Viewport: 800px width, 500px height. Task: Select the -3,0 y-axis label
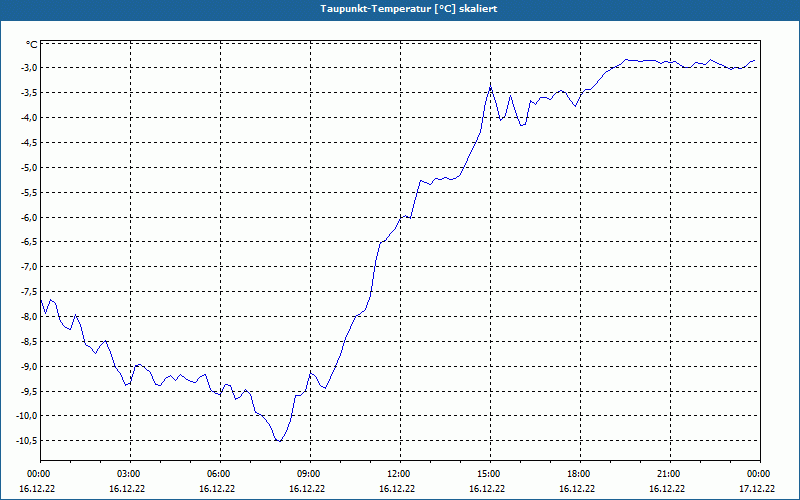click(x=29, y=68)
